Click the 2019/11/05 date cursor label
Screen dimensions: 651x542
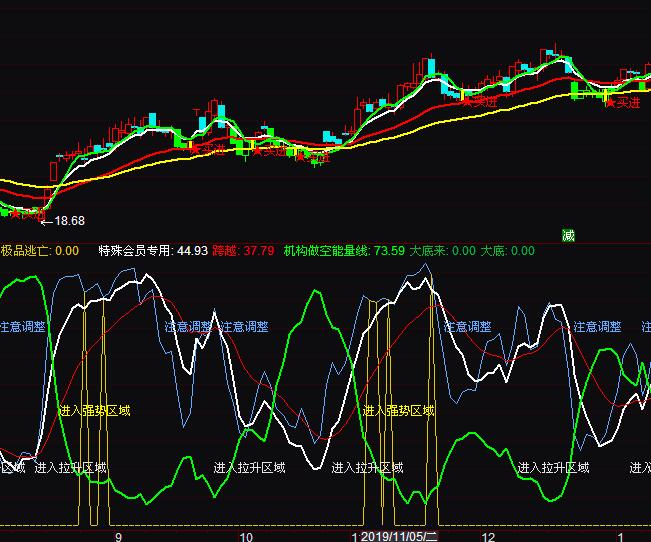coord(399,536)
